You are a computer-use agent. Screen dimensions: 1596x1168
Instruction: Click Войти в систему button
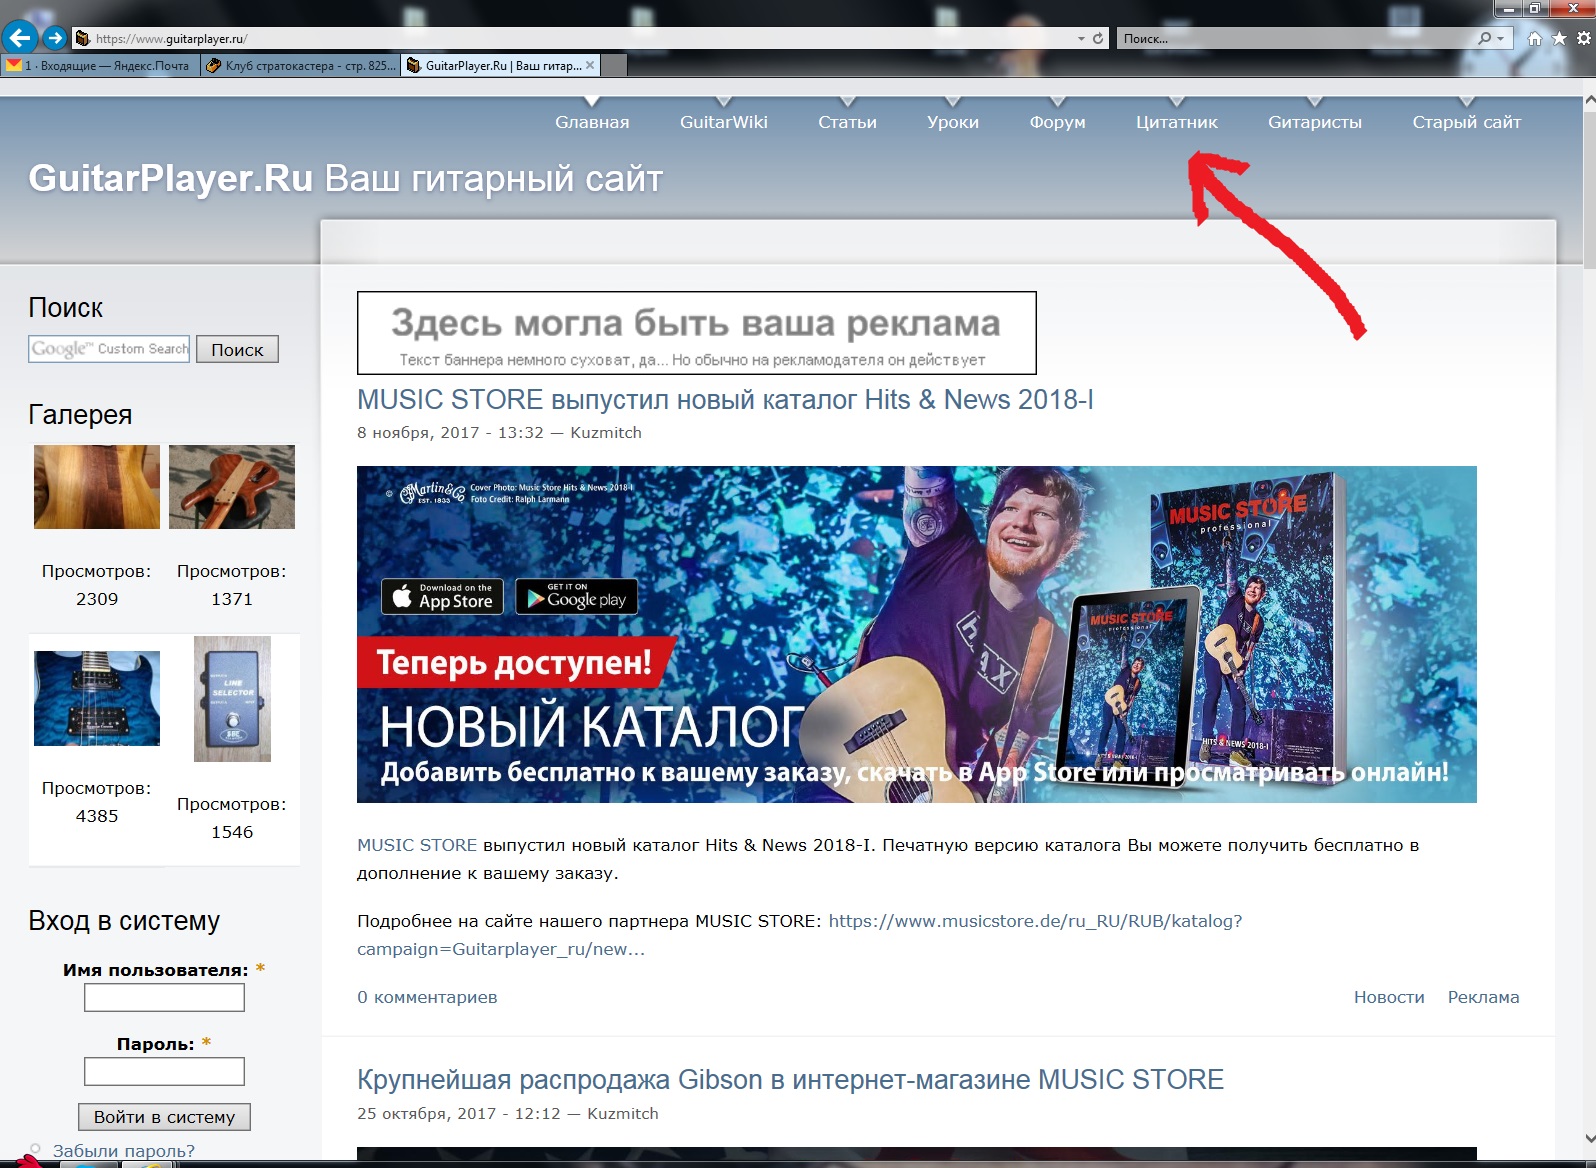coord(164,1117)
